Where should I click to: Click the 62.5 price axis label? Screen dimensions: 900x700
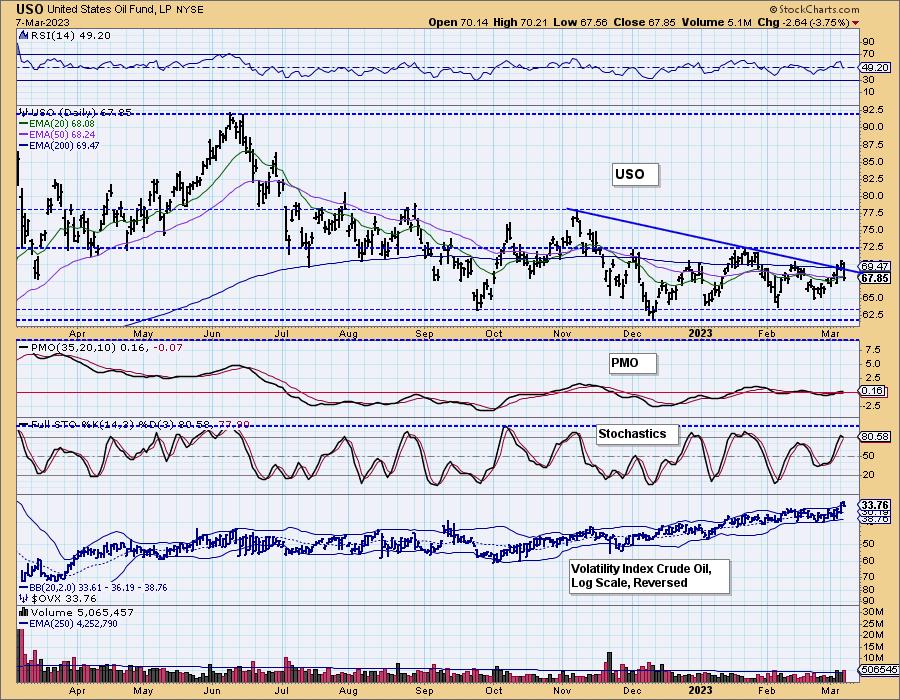872,314
